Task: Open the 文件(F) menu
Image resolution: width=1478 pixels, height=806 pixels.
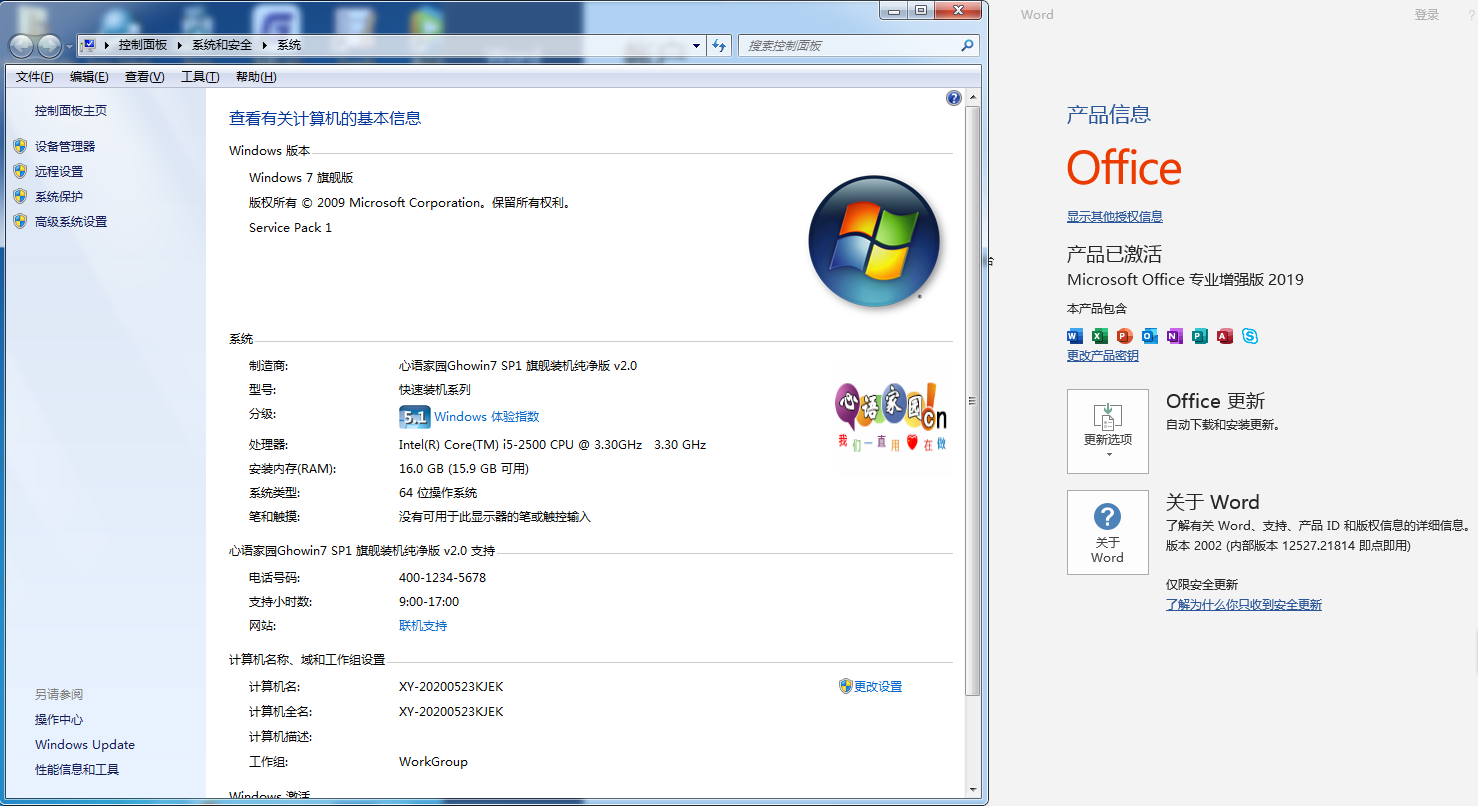Action: pyautogui.click(x=35, y=77)
